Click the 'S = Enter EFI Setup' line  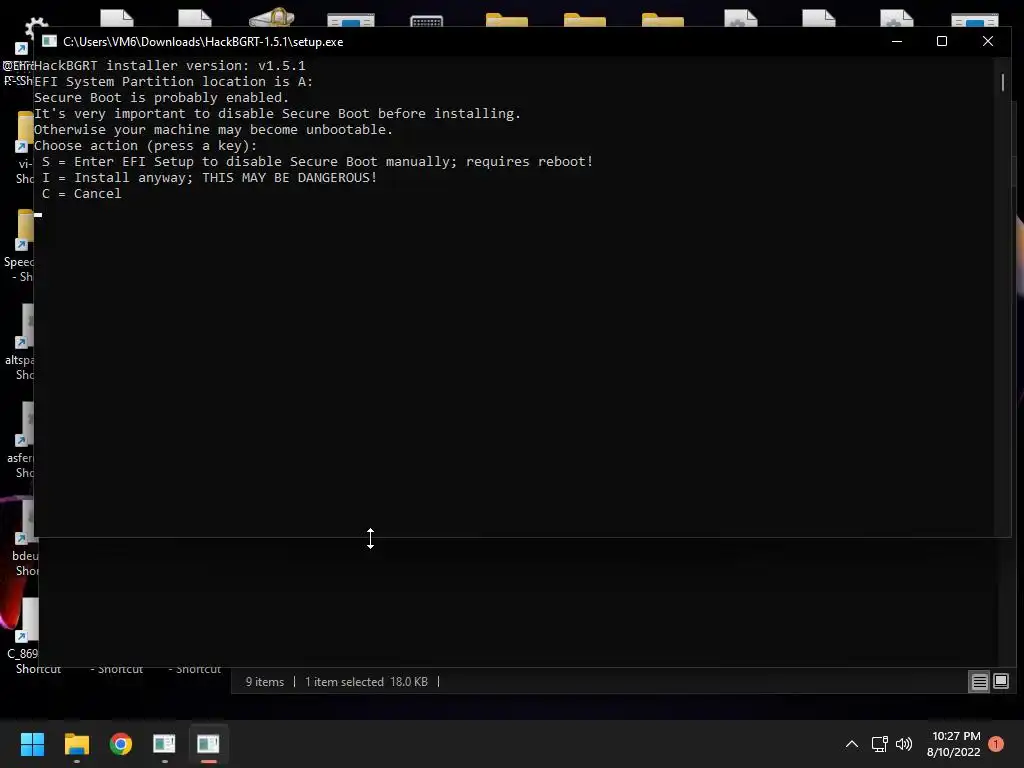pyautogui.click(x=317, y=161)
